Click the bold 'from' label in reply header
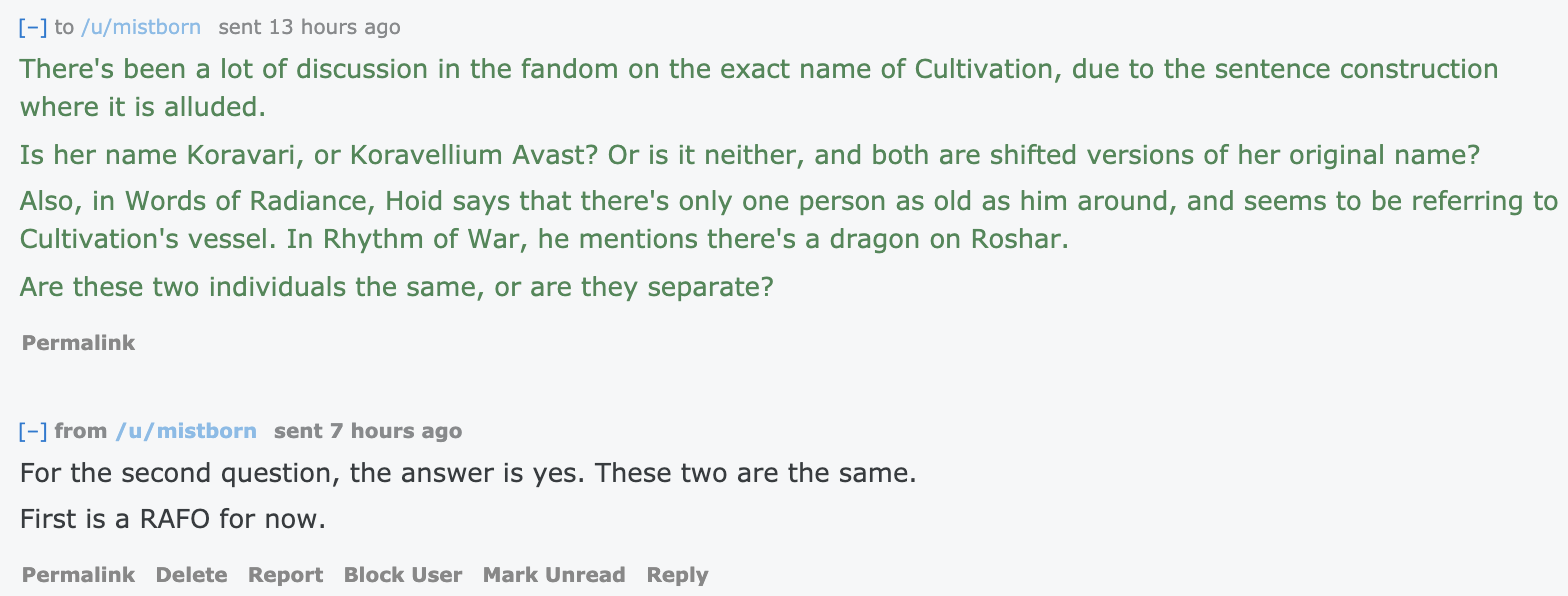 click(81, 431)
